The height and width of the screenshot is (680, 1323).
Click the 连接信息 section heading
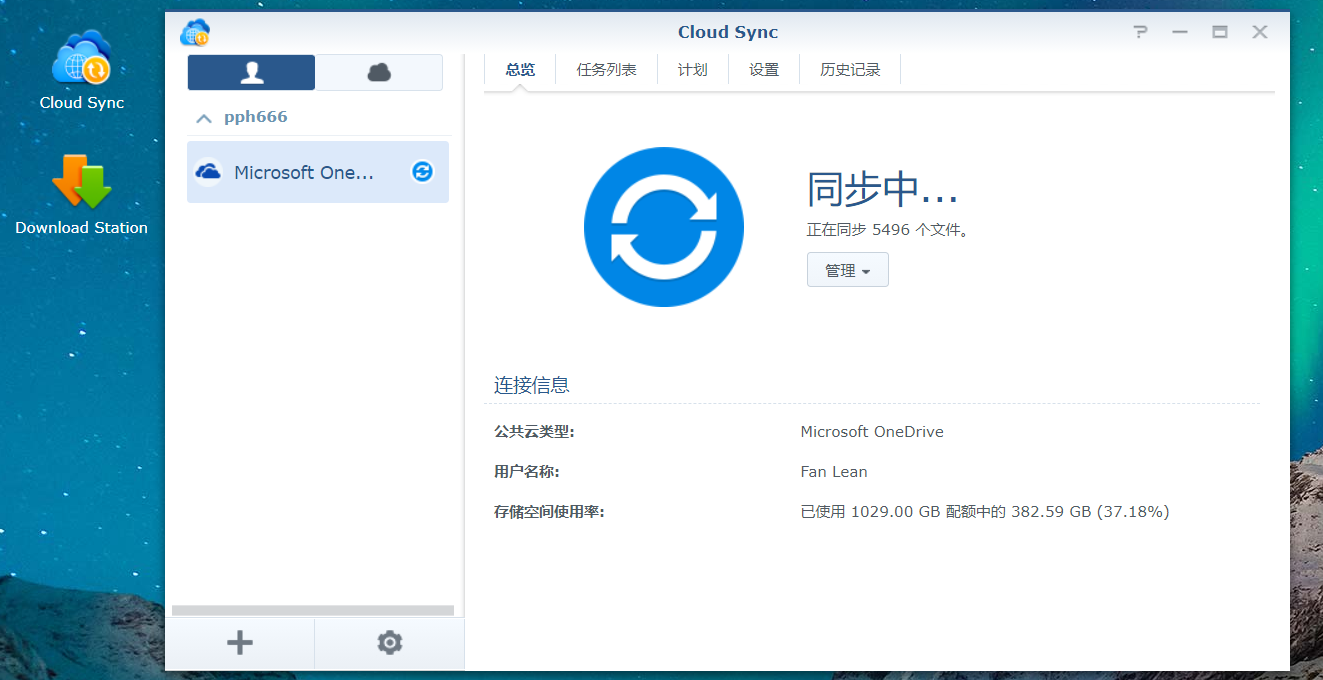click(532, 385)
